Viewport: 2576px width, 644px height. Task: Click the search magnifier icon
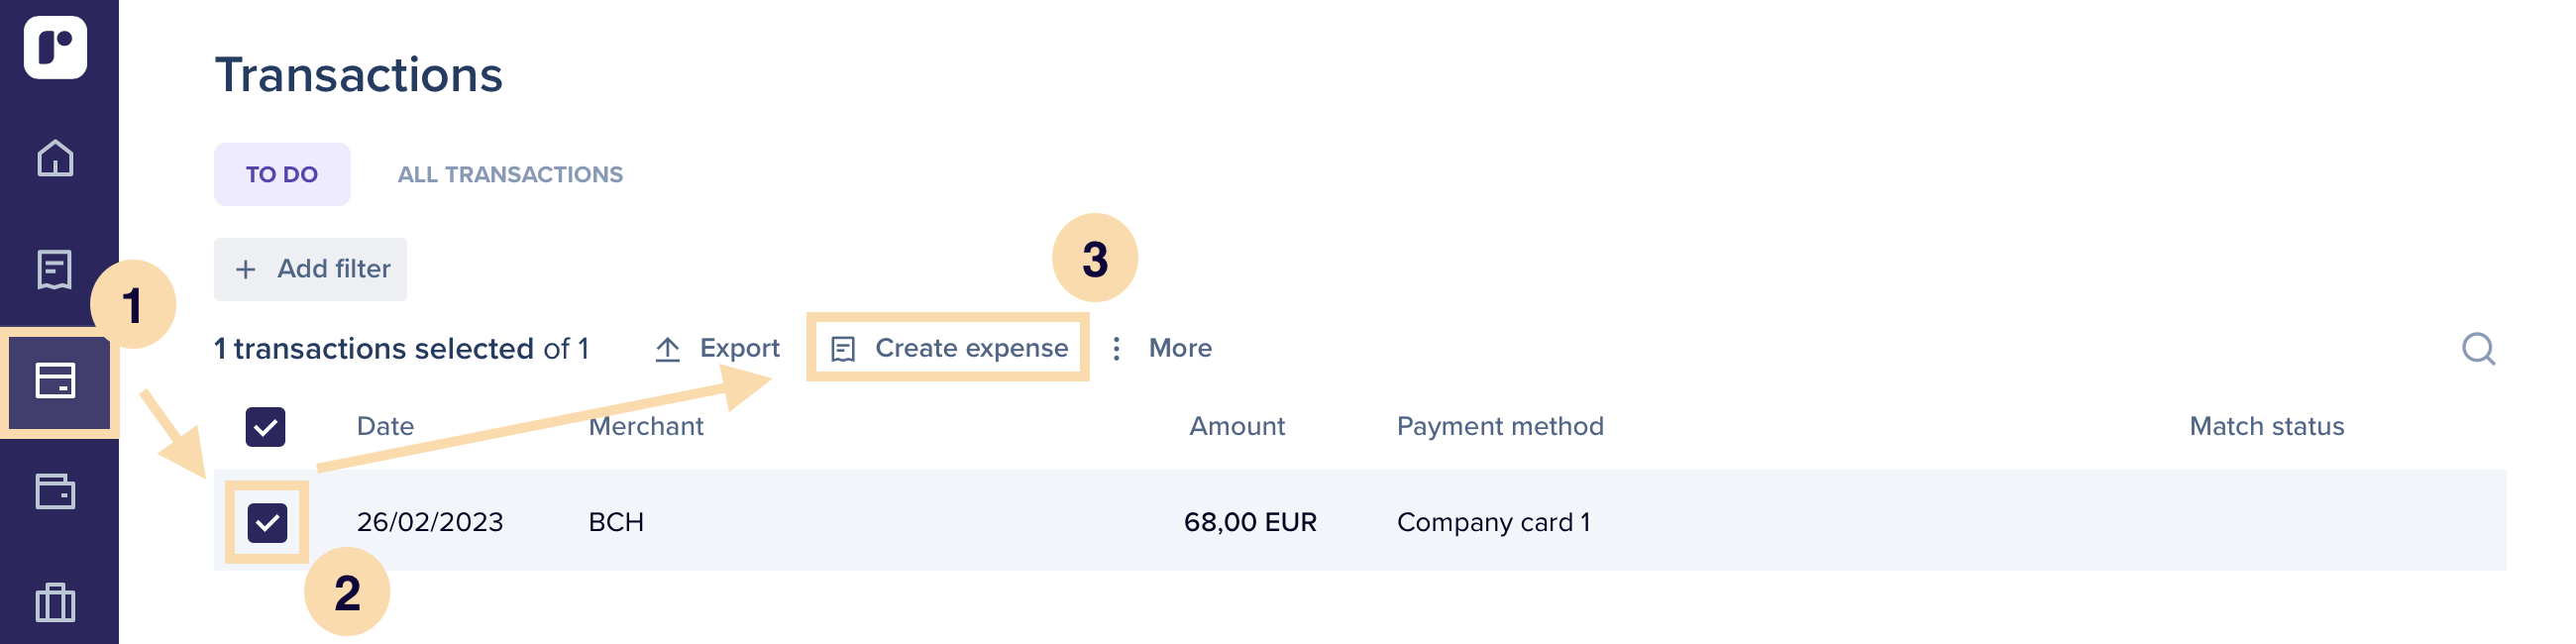point(2478,349)
